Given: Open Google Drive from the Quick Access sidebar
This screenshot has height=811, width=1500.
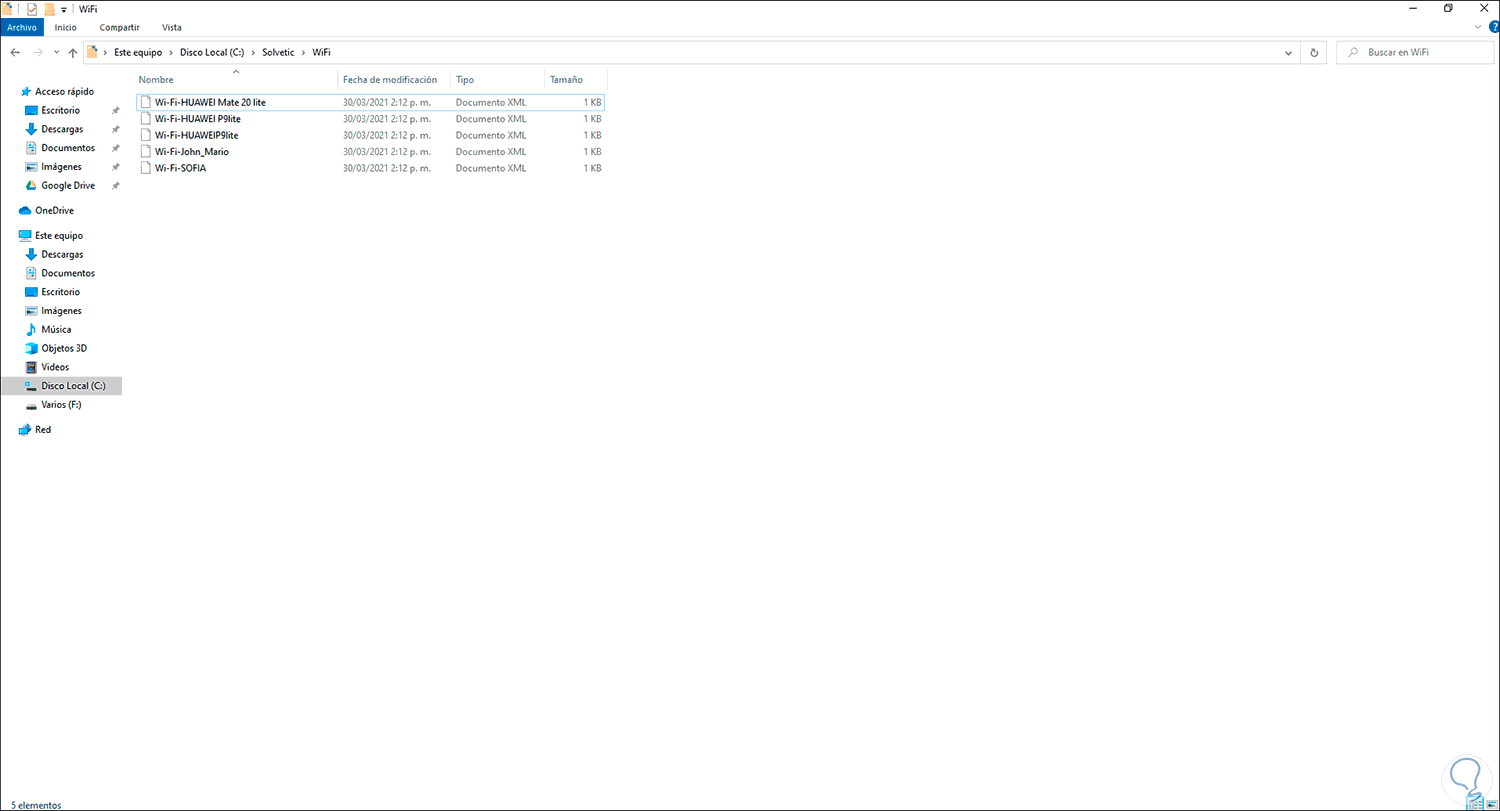Looking at the screenshot, I should (67, 185).
